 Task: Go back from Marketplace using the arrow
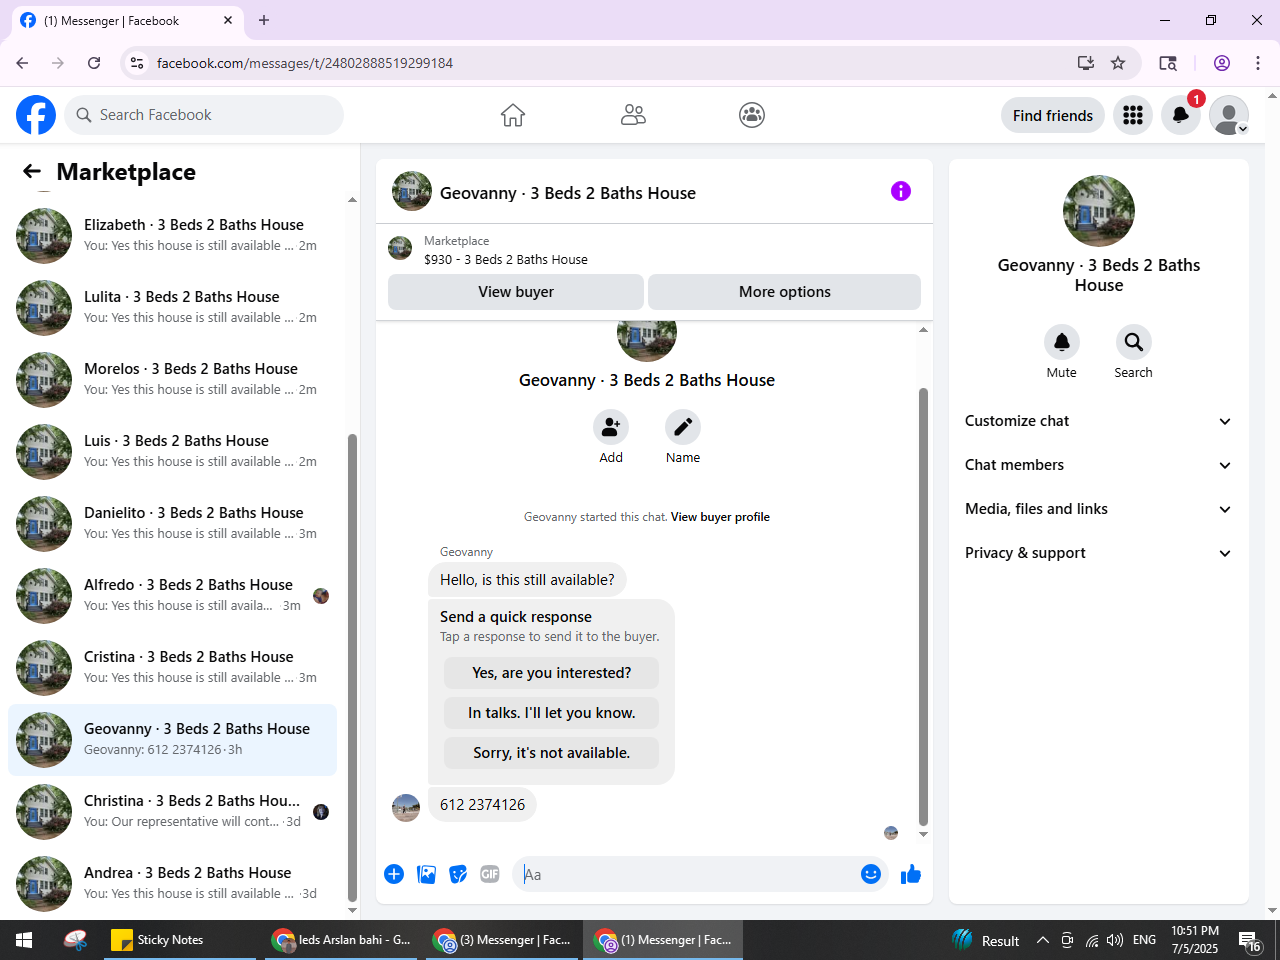[32, 172]
